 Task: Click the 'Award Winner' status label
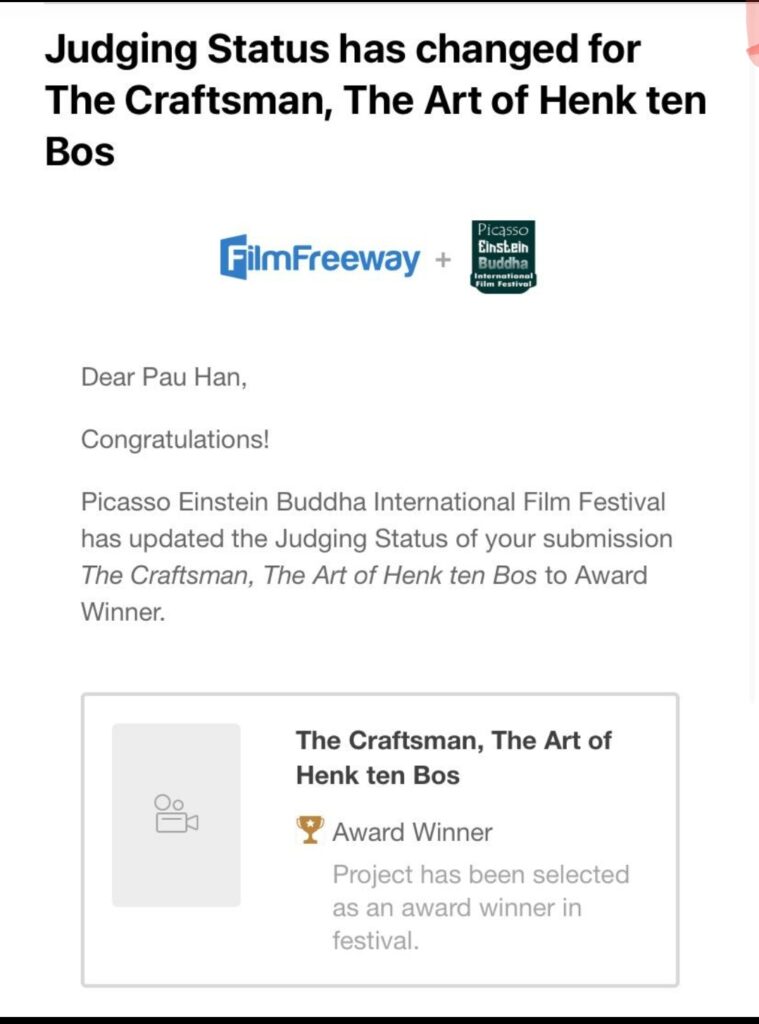click(x=412, y=832)
